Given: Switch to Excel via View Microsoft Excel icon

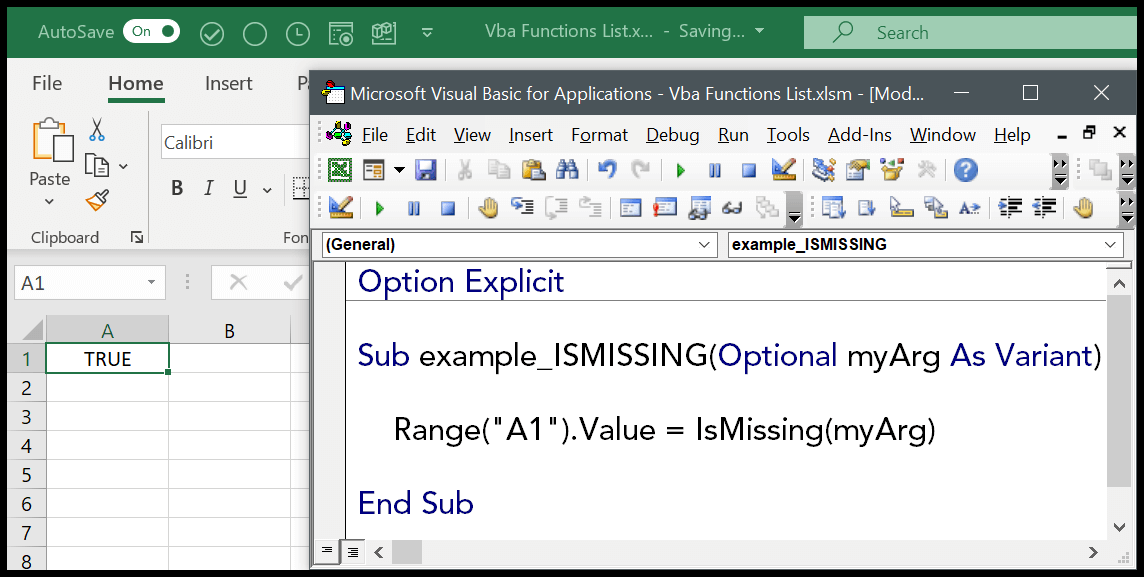Looking at the screenshot, I should pyautogui.click(x=340, y=170).
